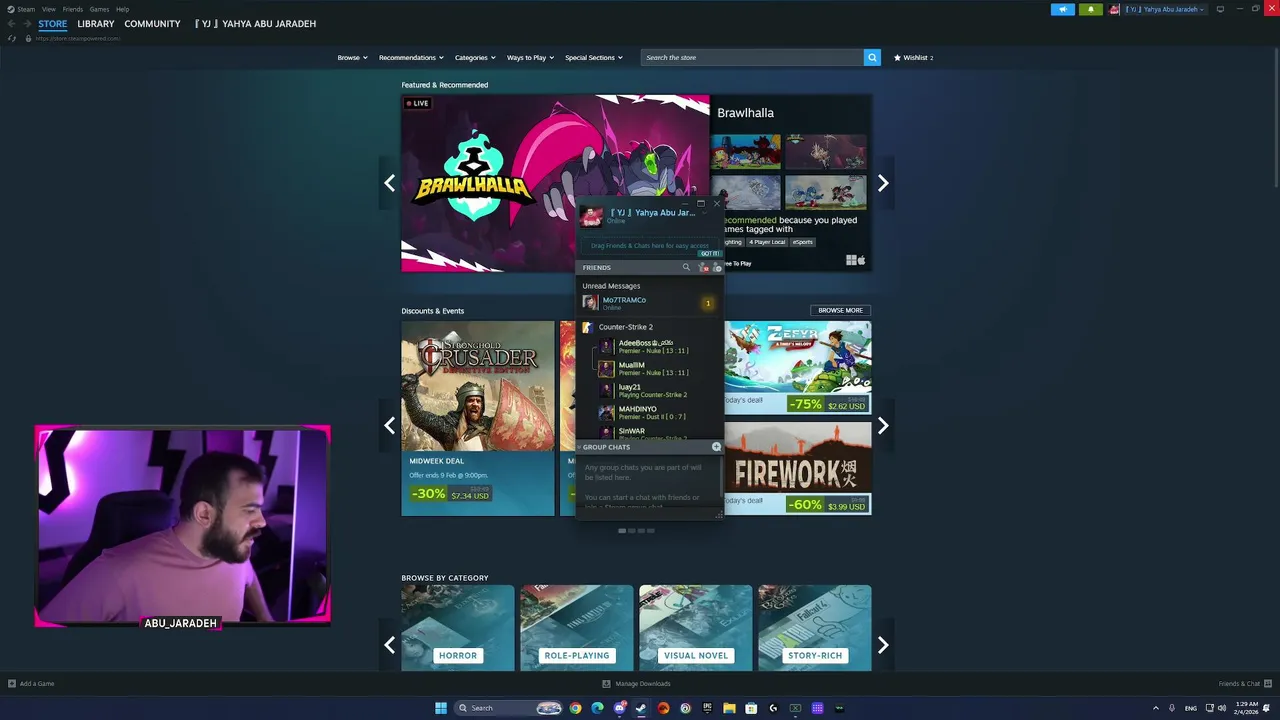Open Microsoft Edge from the taskbar
1280x720 pixels.
point(597,708)
